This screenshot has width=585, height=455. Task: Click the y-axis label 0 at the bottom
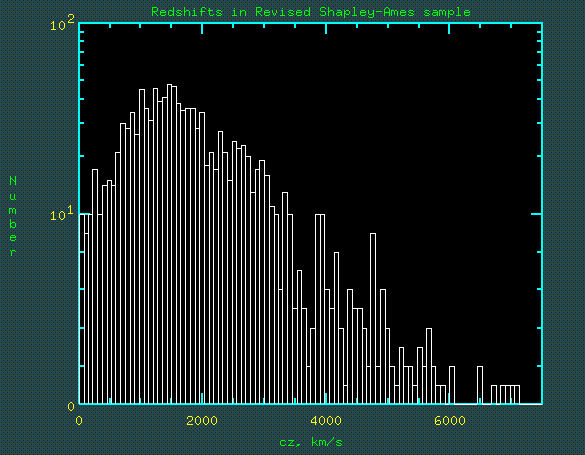71,407
